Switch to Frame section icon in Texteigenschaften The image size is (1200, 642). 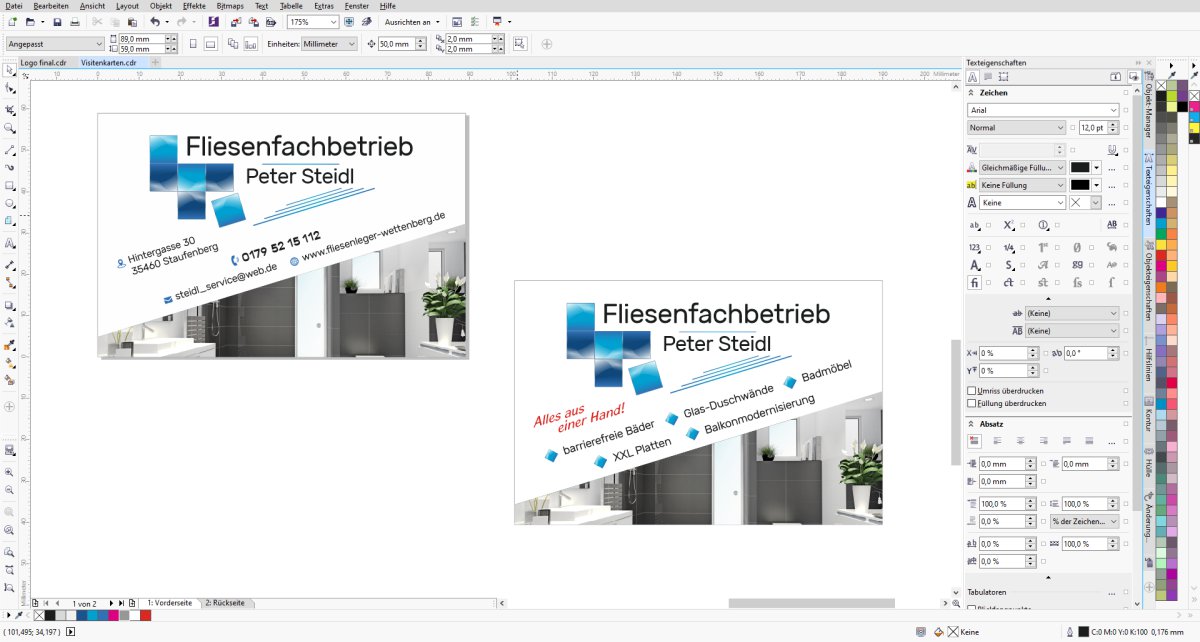[1004, 77]
